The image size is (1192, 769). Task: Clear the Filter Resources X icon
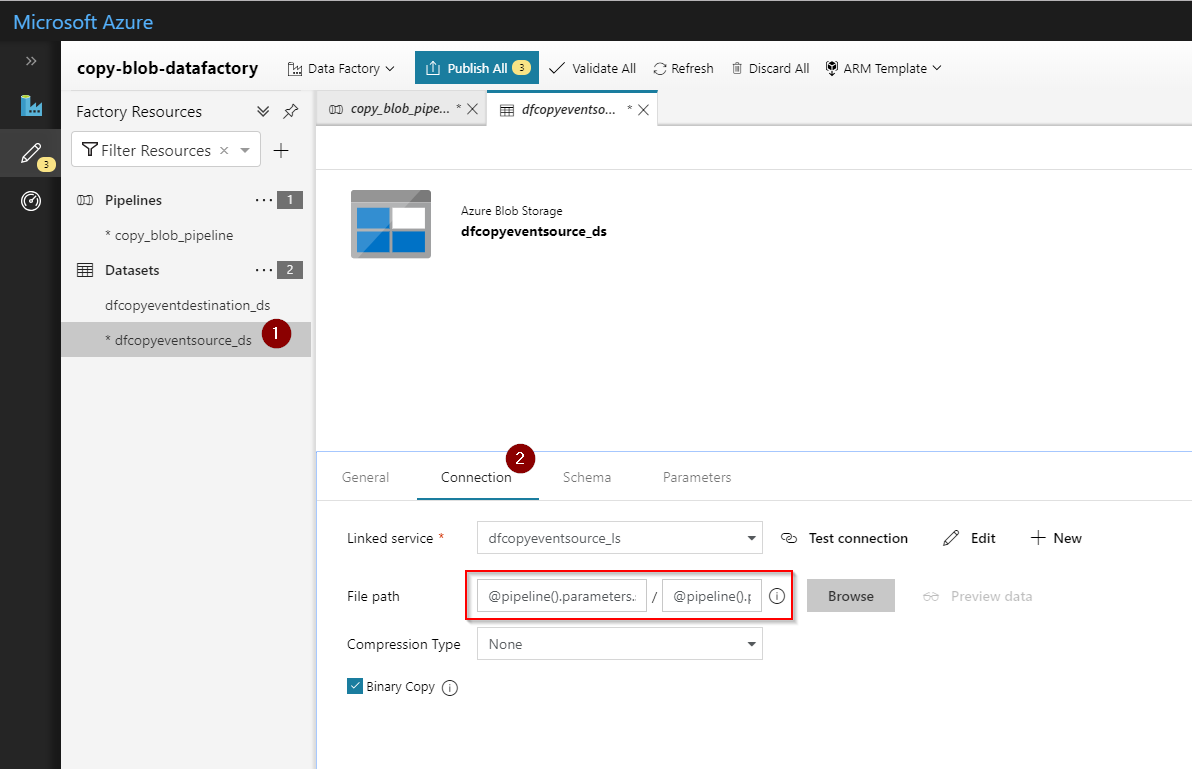224,150
